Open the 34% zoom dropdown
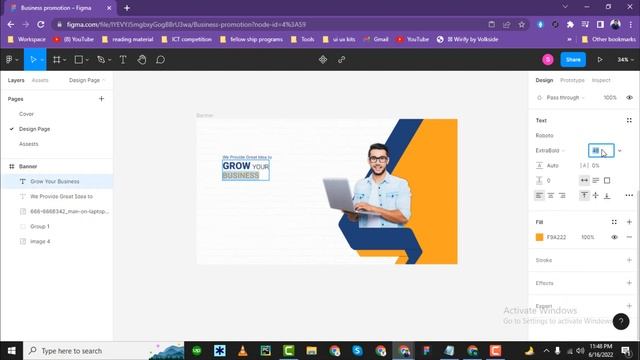The width and height of the screenshot is (640, 360). (625, 60)
